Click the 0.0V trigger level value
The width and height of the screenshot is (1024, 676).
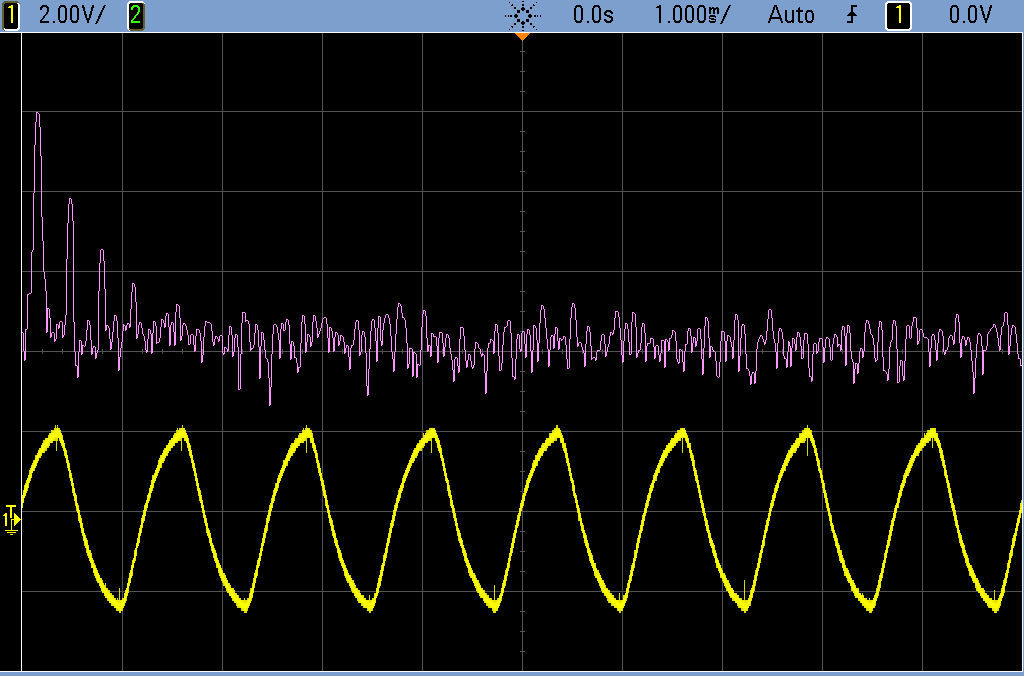point(970,15)
